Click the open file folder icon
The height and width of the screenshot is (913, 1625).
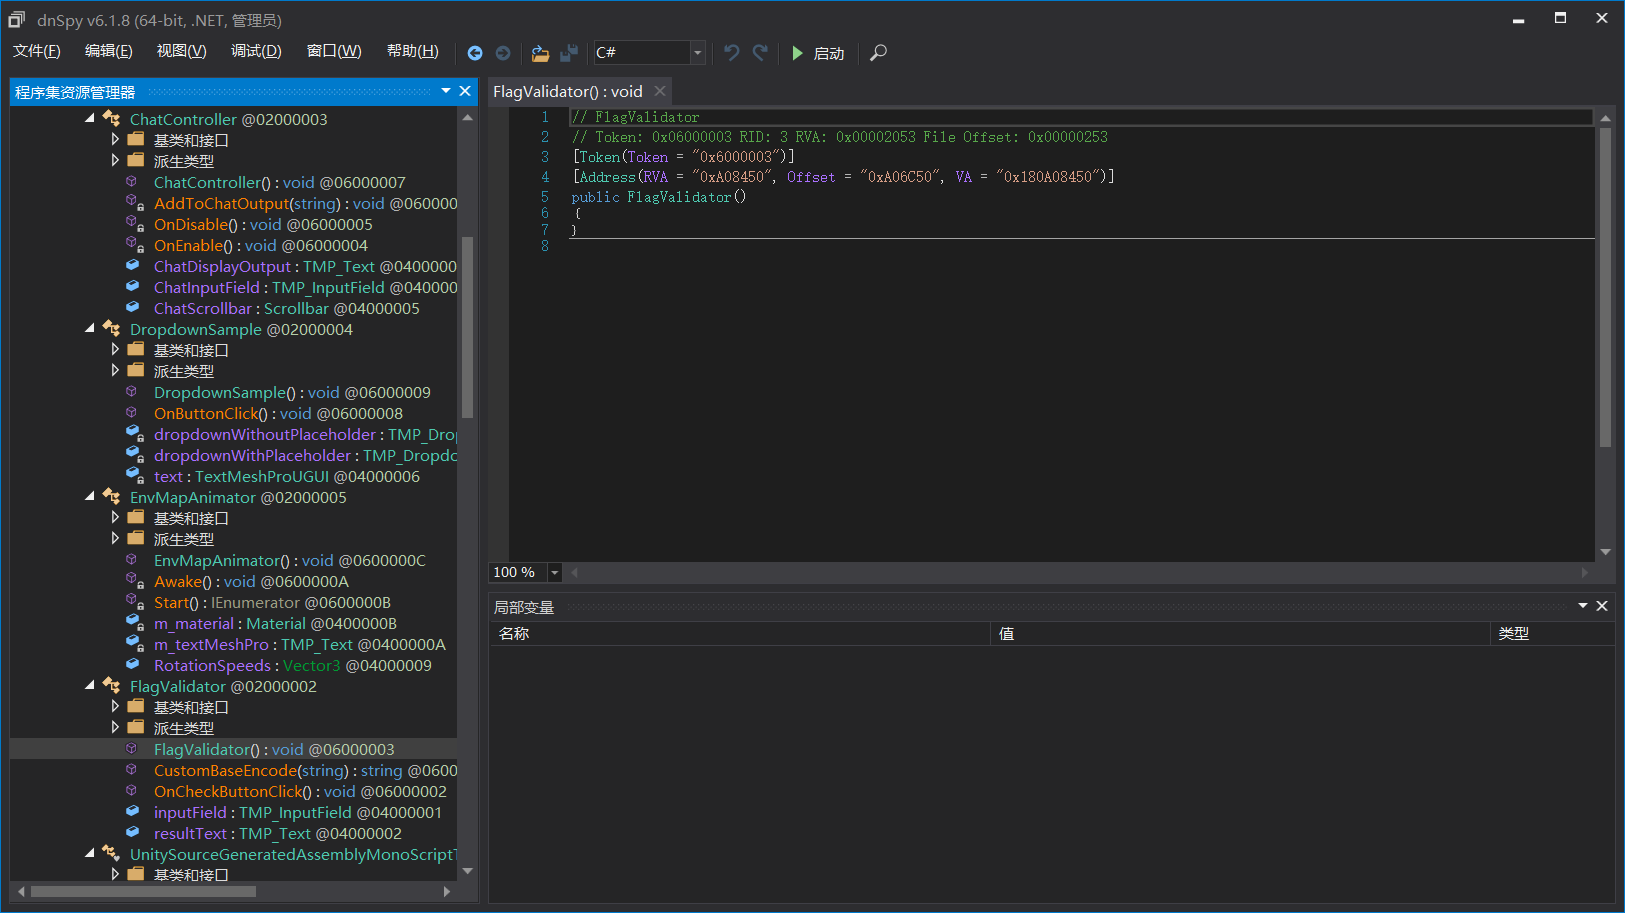[540, 53]
